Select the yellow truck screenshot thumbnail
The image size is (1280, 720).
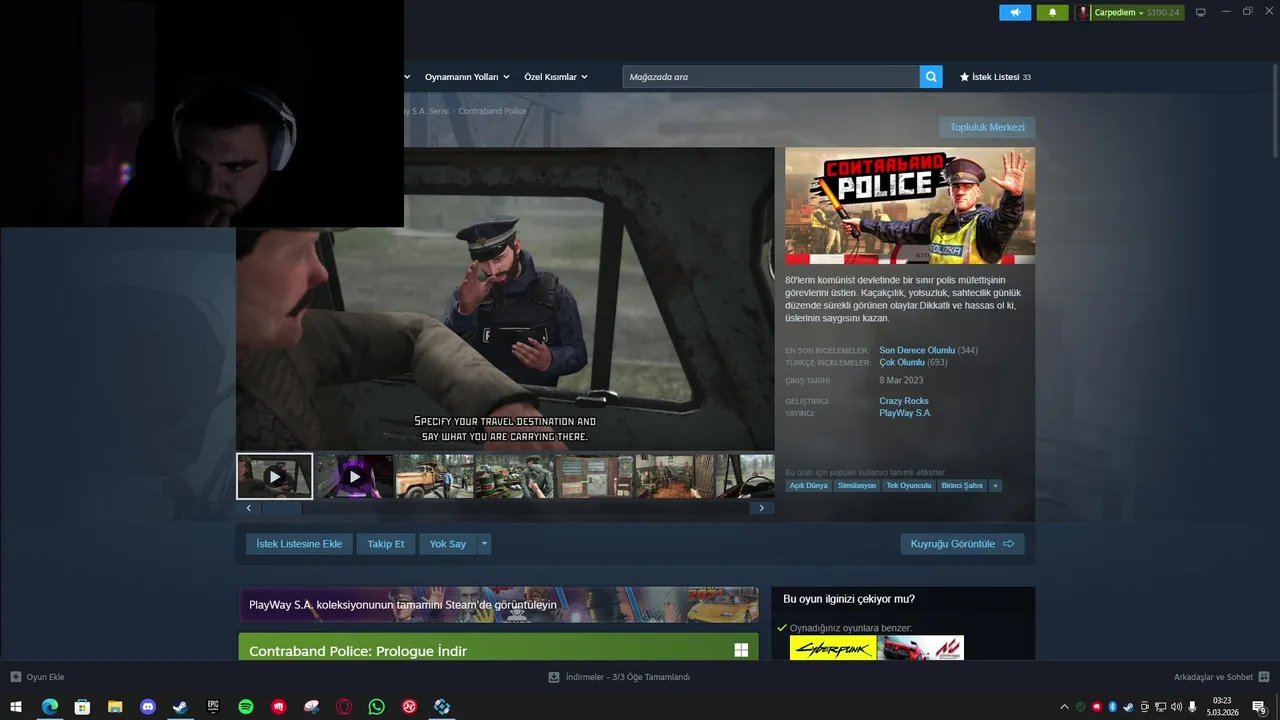pos(435,476)
